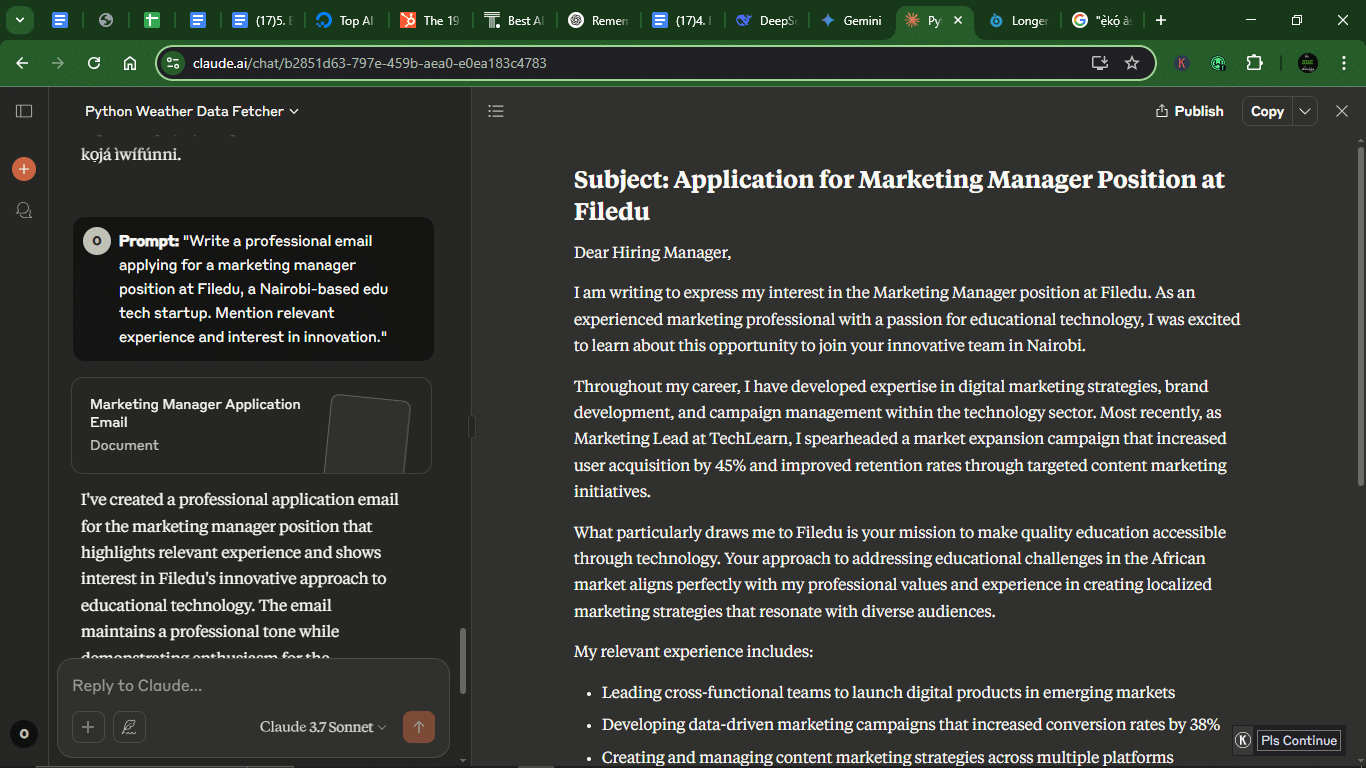Click the Dear Hiring Manager line
The image size is (1366, 768).
(x=653, y=253)
